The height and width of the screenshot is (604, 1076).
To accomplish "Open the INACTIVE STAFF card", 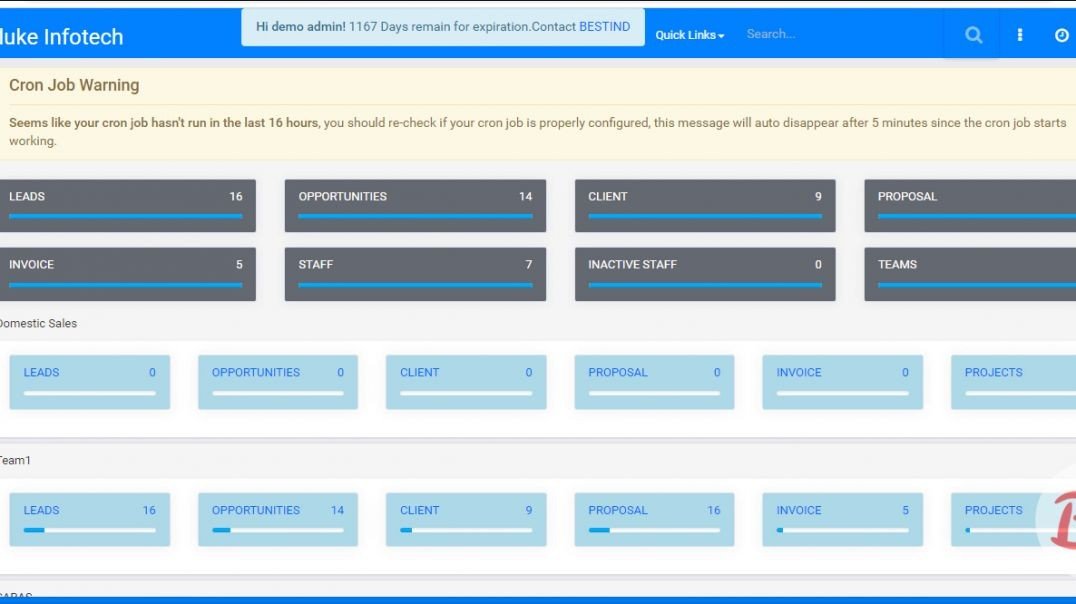I will click(704, 273).
